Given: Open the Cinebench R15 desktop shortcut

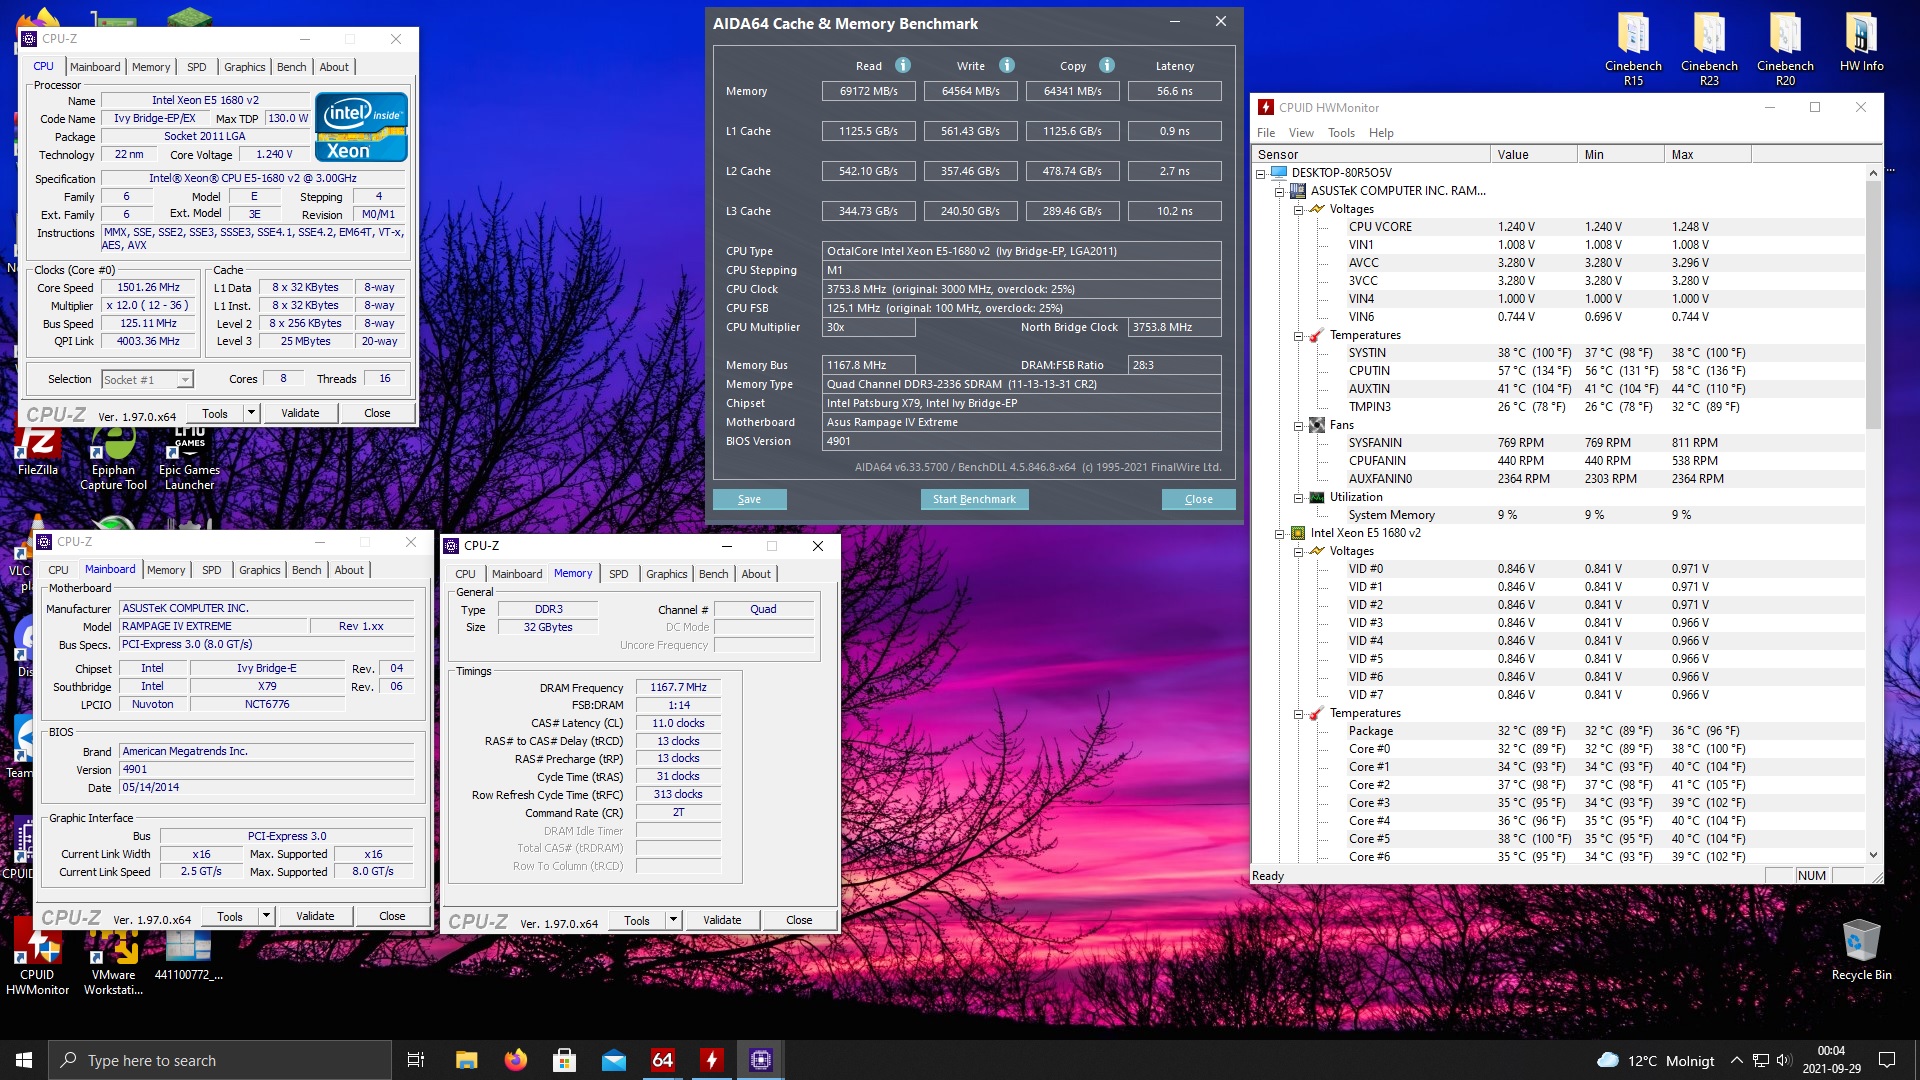Looking at the screenshot, I should pyautogui.click(x=1633, y=48).
